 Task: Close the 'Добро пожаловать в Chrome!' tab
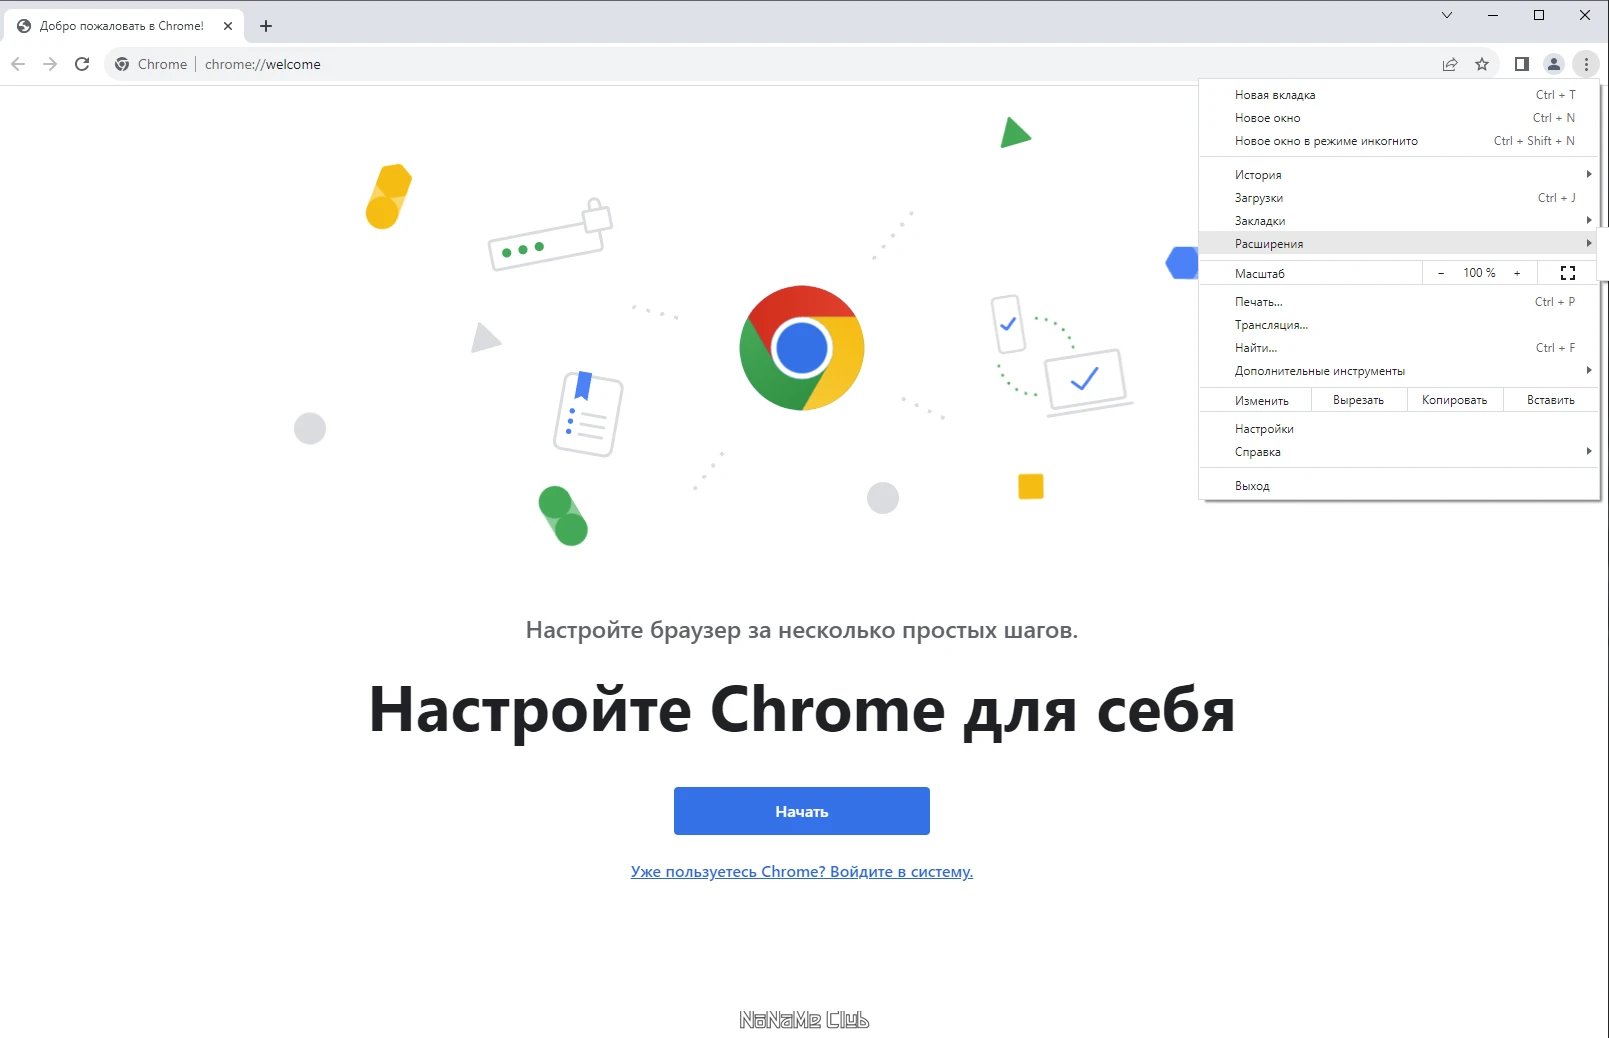pos(228,26)
